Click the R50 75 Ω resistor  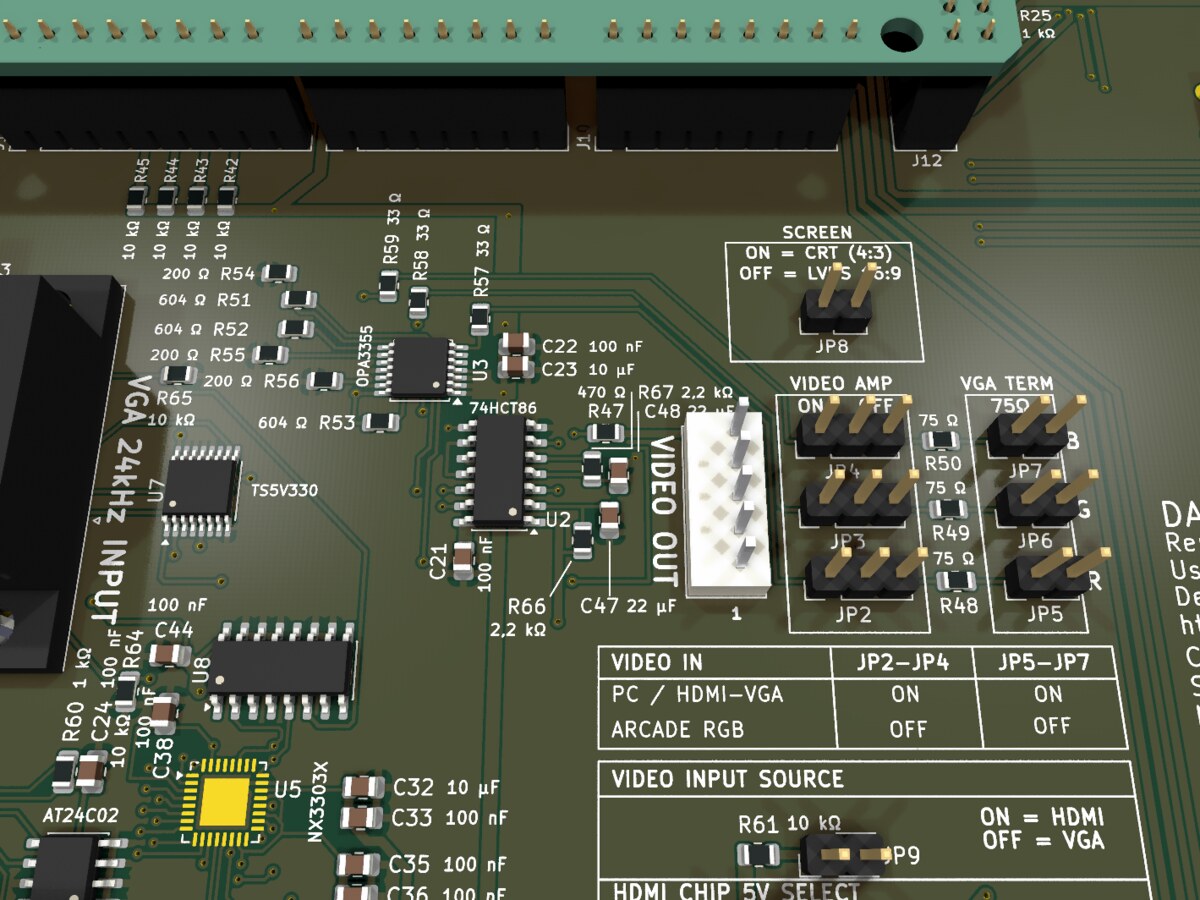pos(942,440)
